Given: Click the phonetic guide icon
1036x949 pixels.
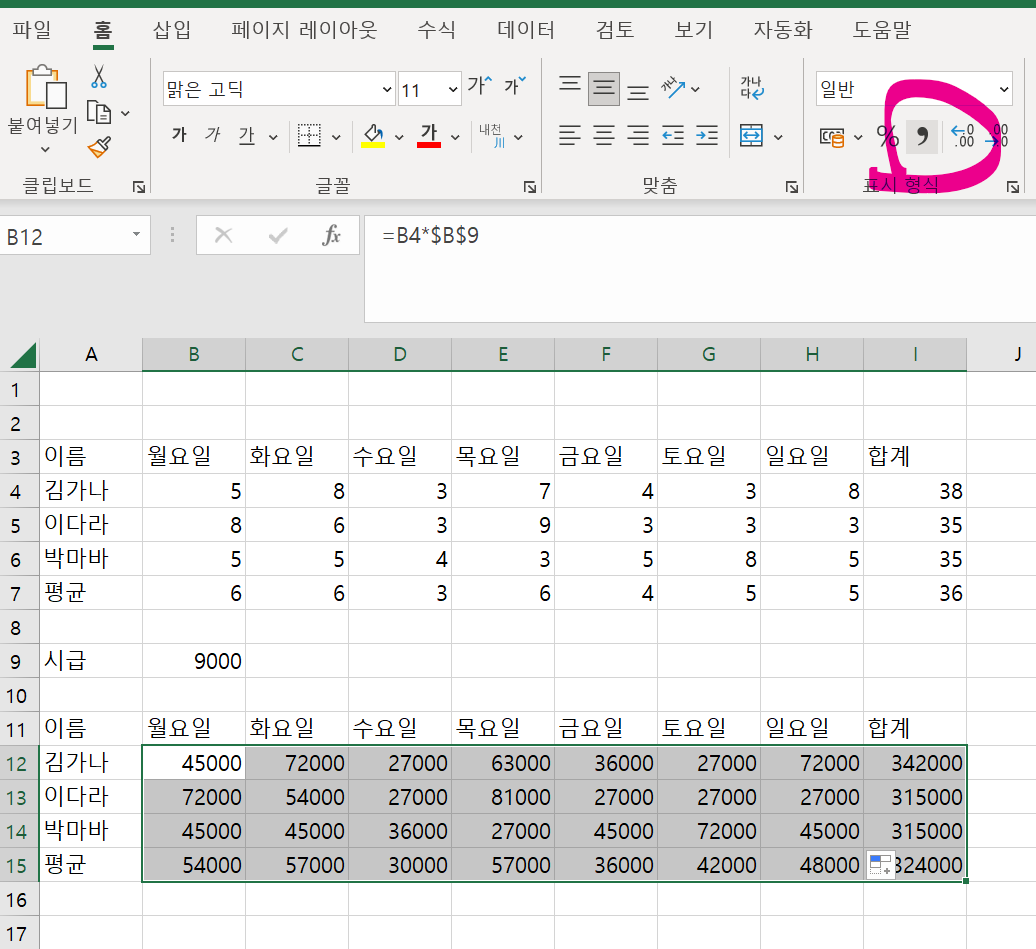Looking at the screenshot, I should coord(492,135).
